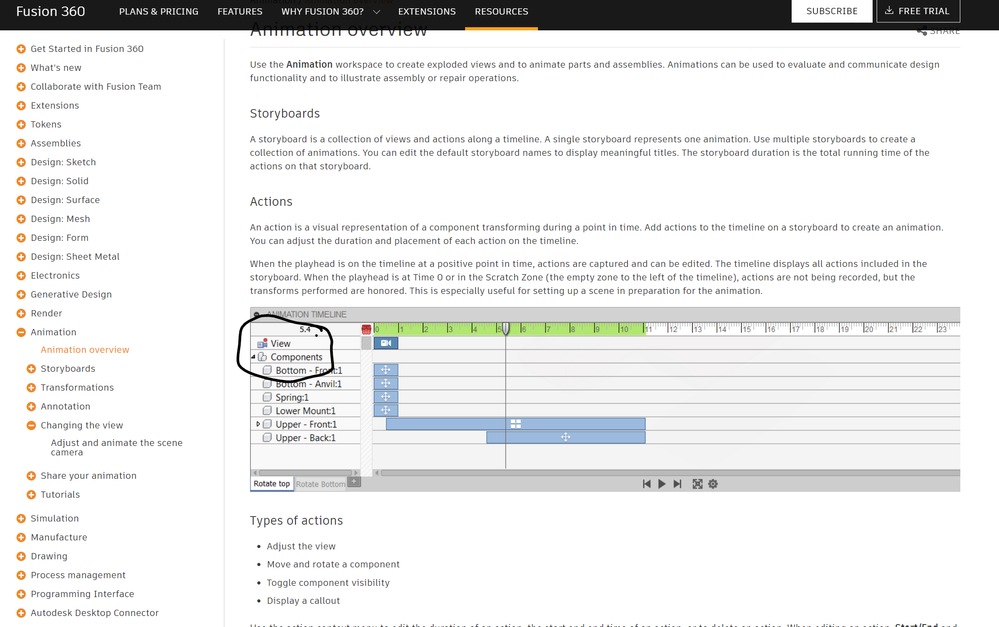Jump to end of animation timeline
This screenshot has height=627, width=999.
677,484
